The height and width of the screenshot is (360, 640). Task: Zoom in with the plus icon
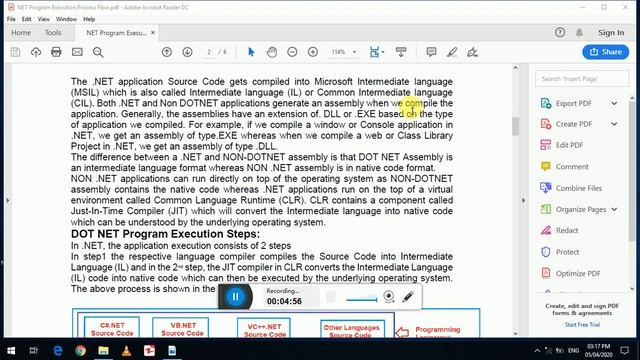[x=313, y=52]
